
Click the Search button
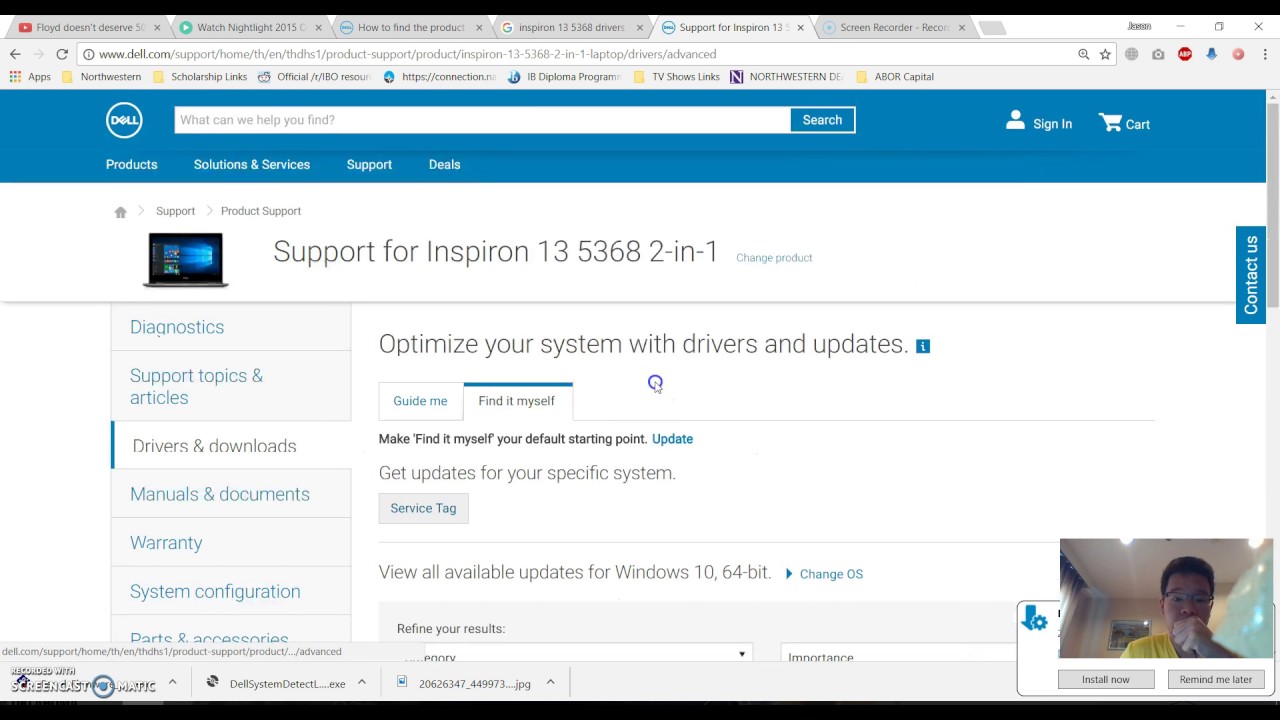point(822,120)
